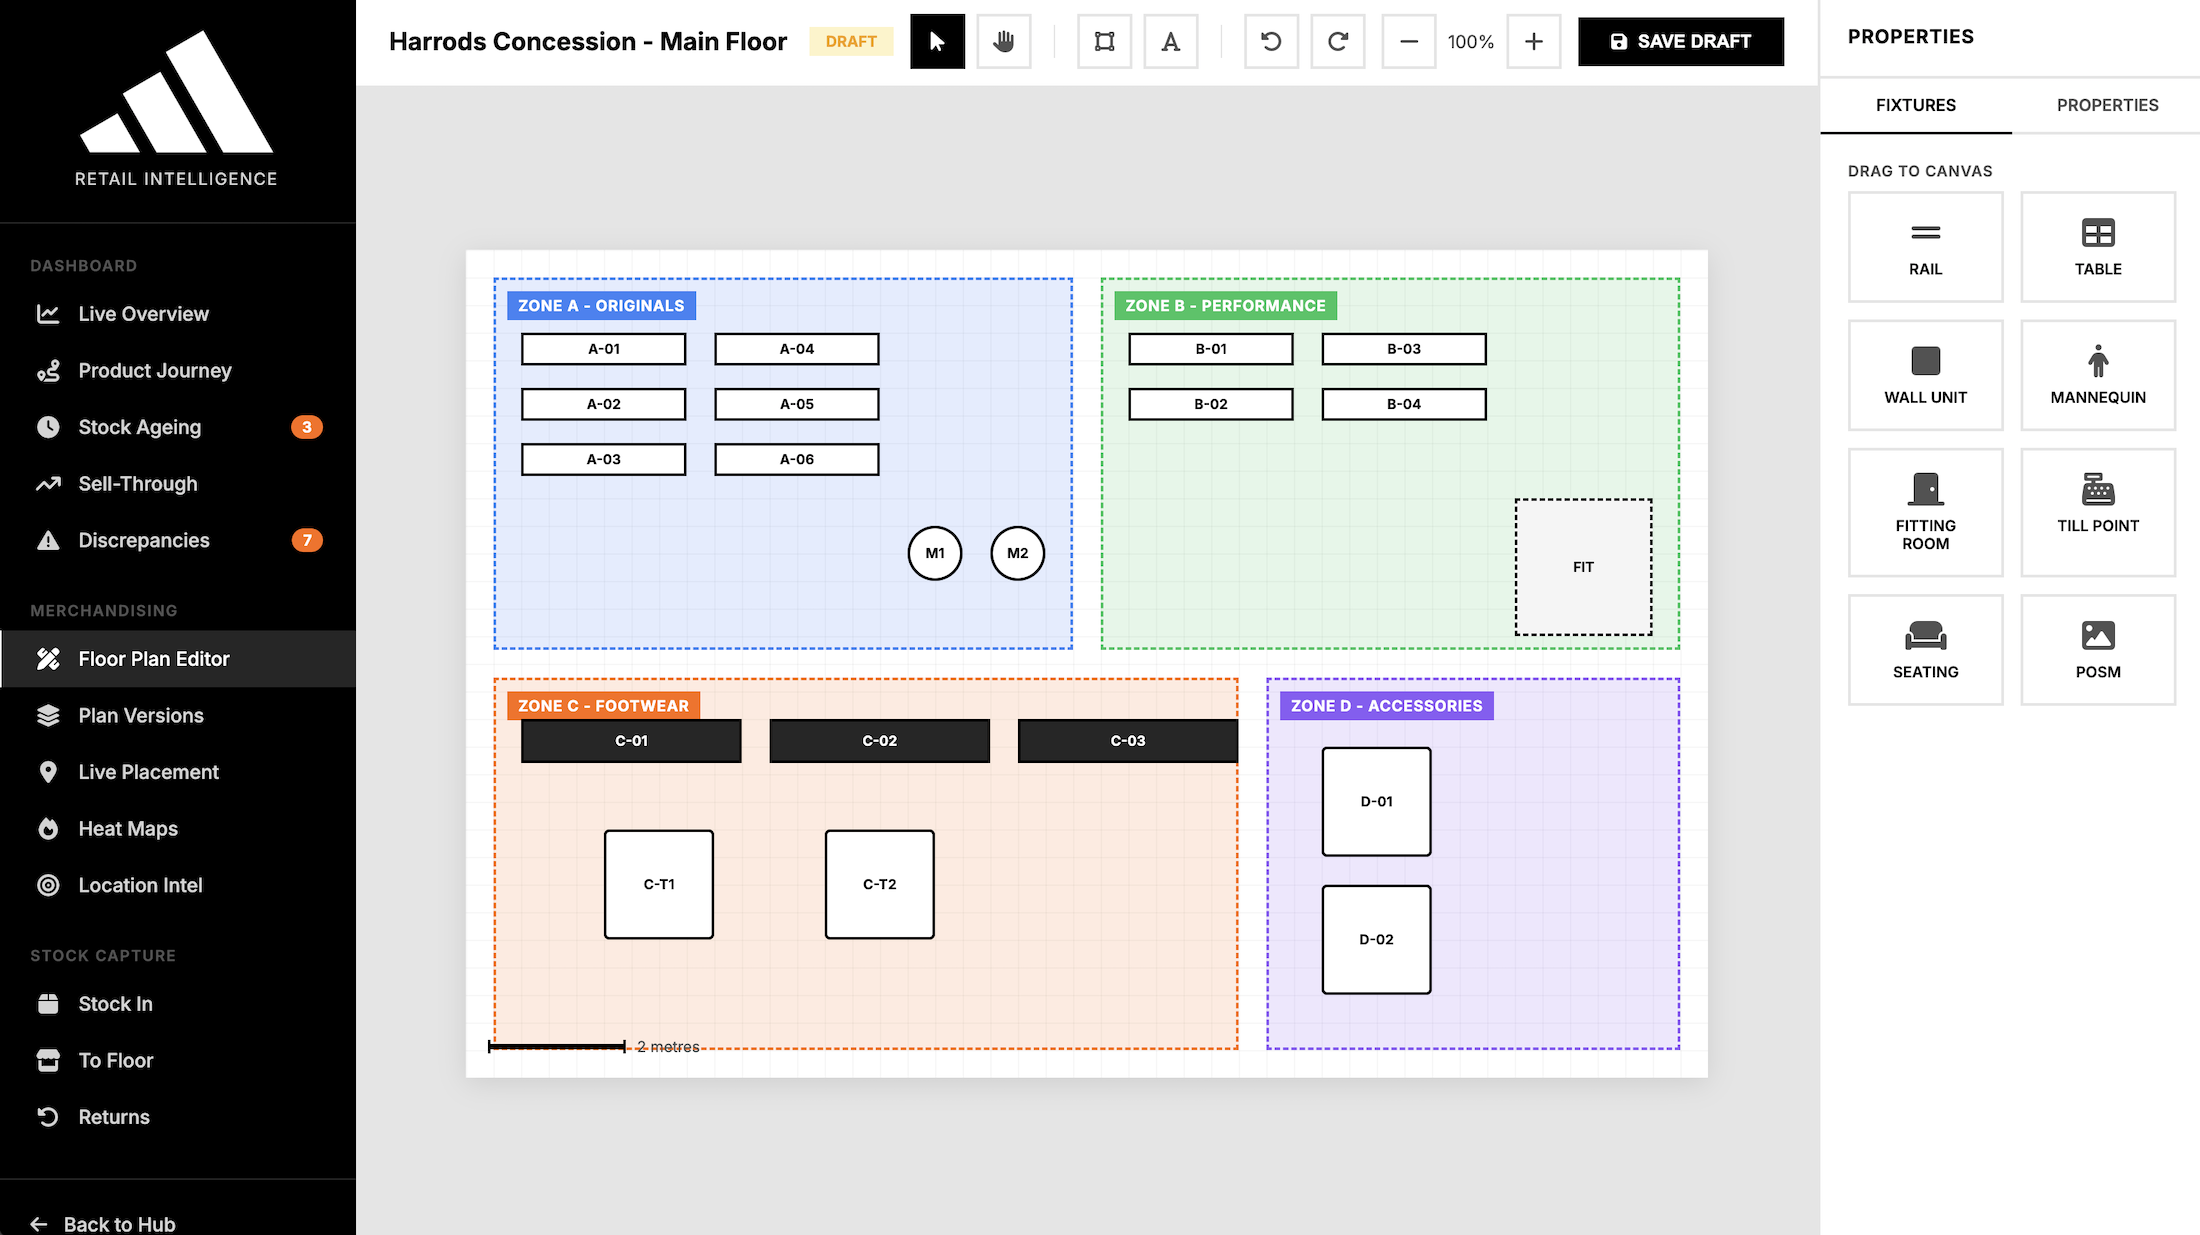Open the Fixtures tab
Viewport: 2200px width, 1235px height.
1915,105
